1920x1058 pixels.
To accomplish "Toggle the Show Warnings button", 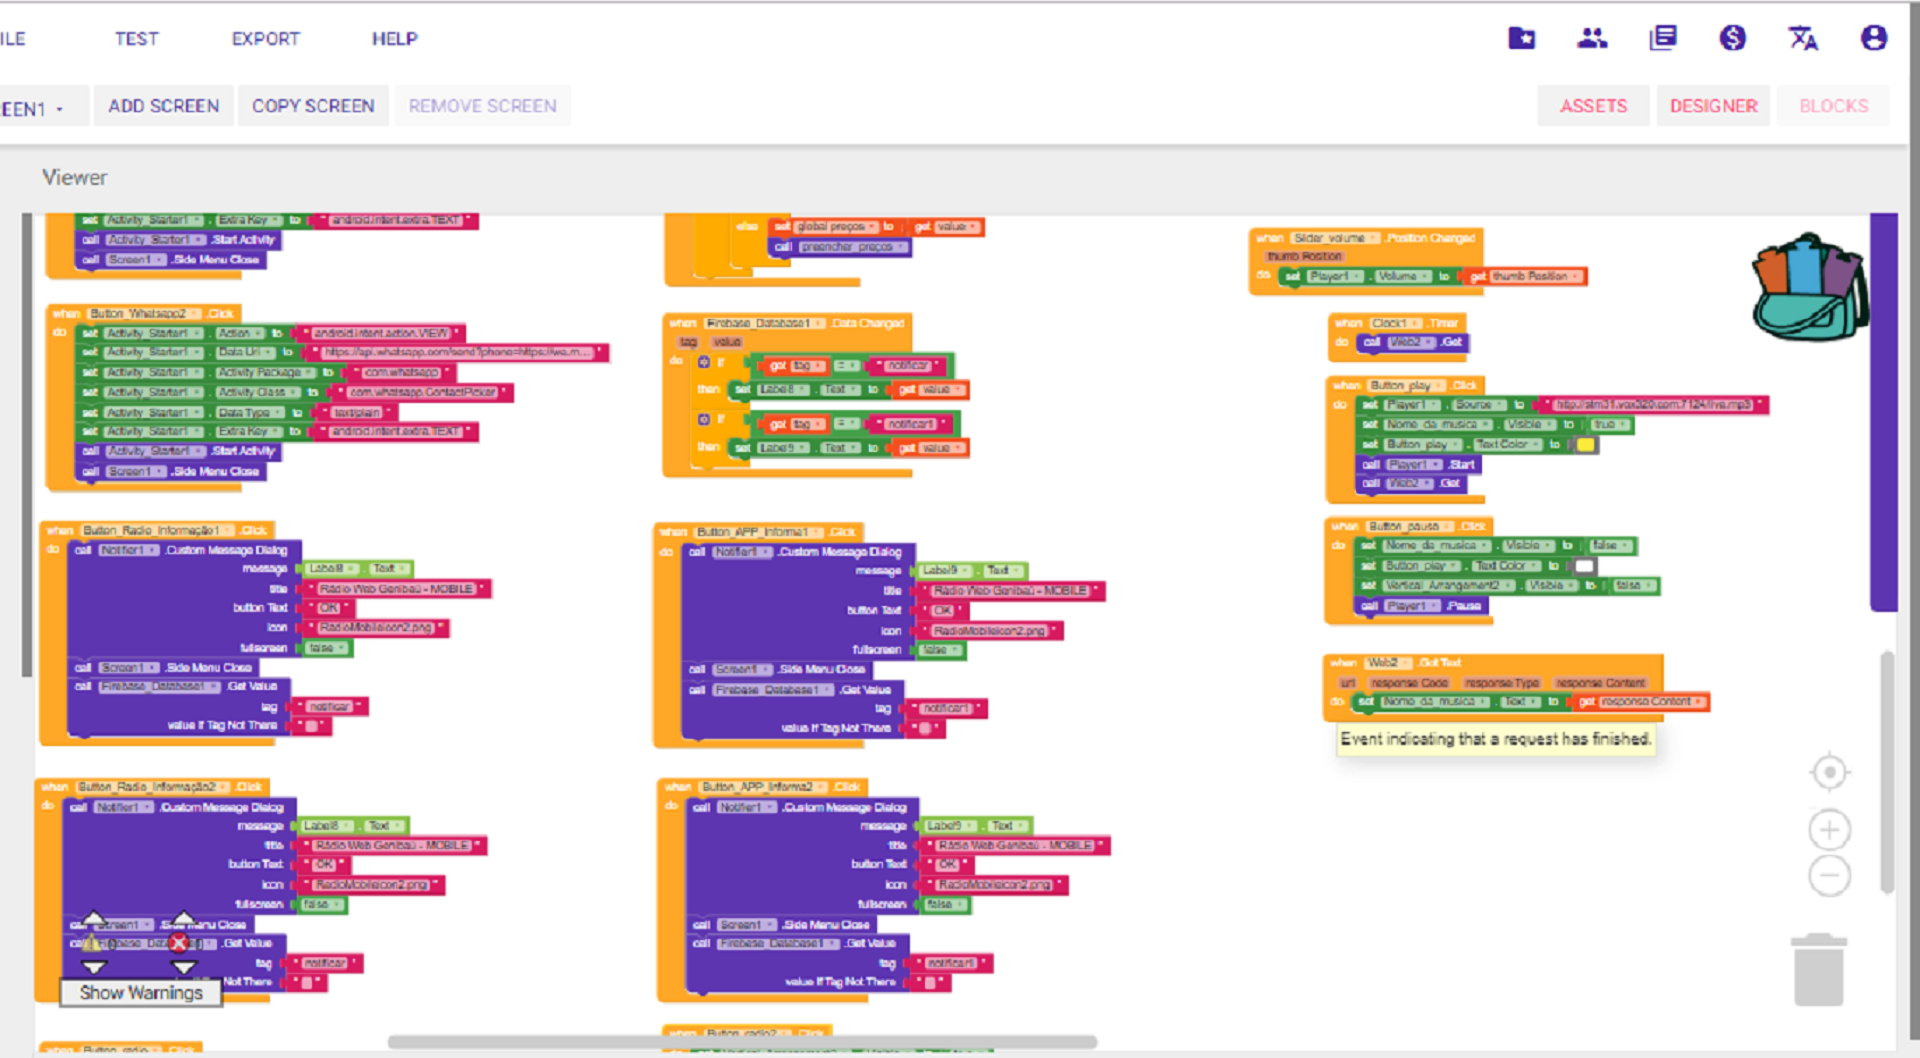I will [141, 993].
